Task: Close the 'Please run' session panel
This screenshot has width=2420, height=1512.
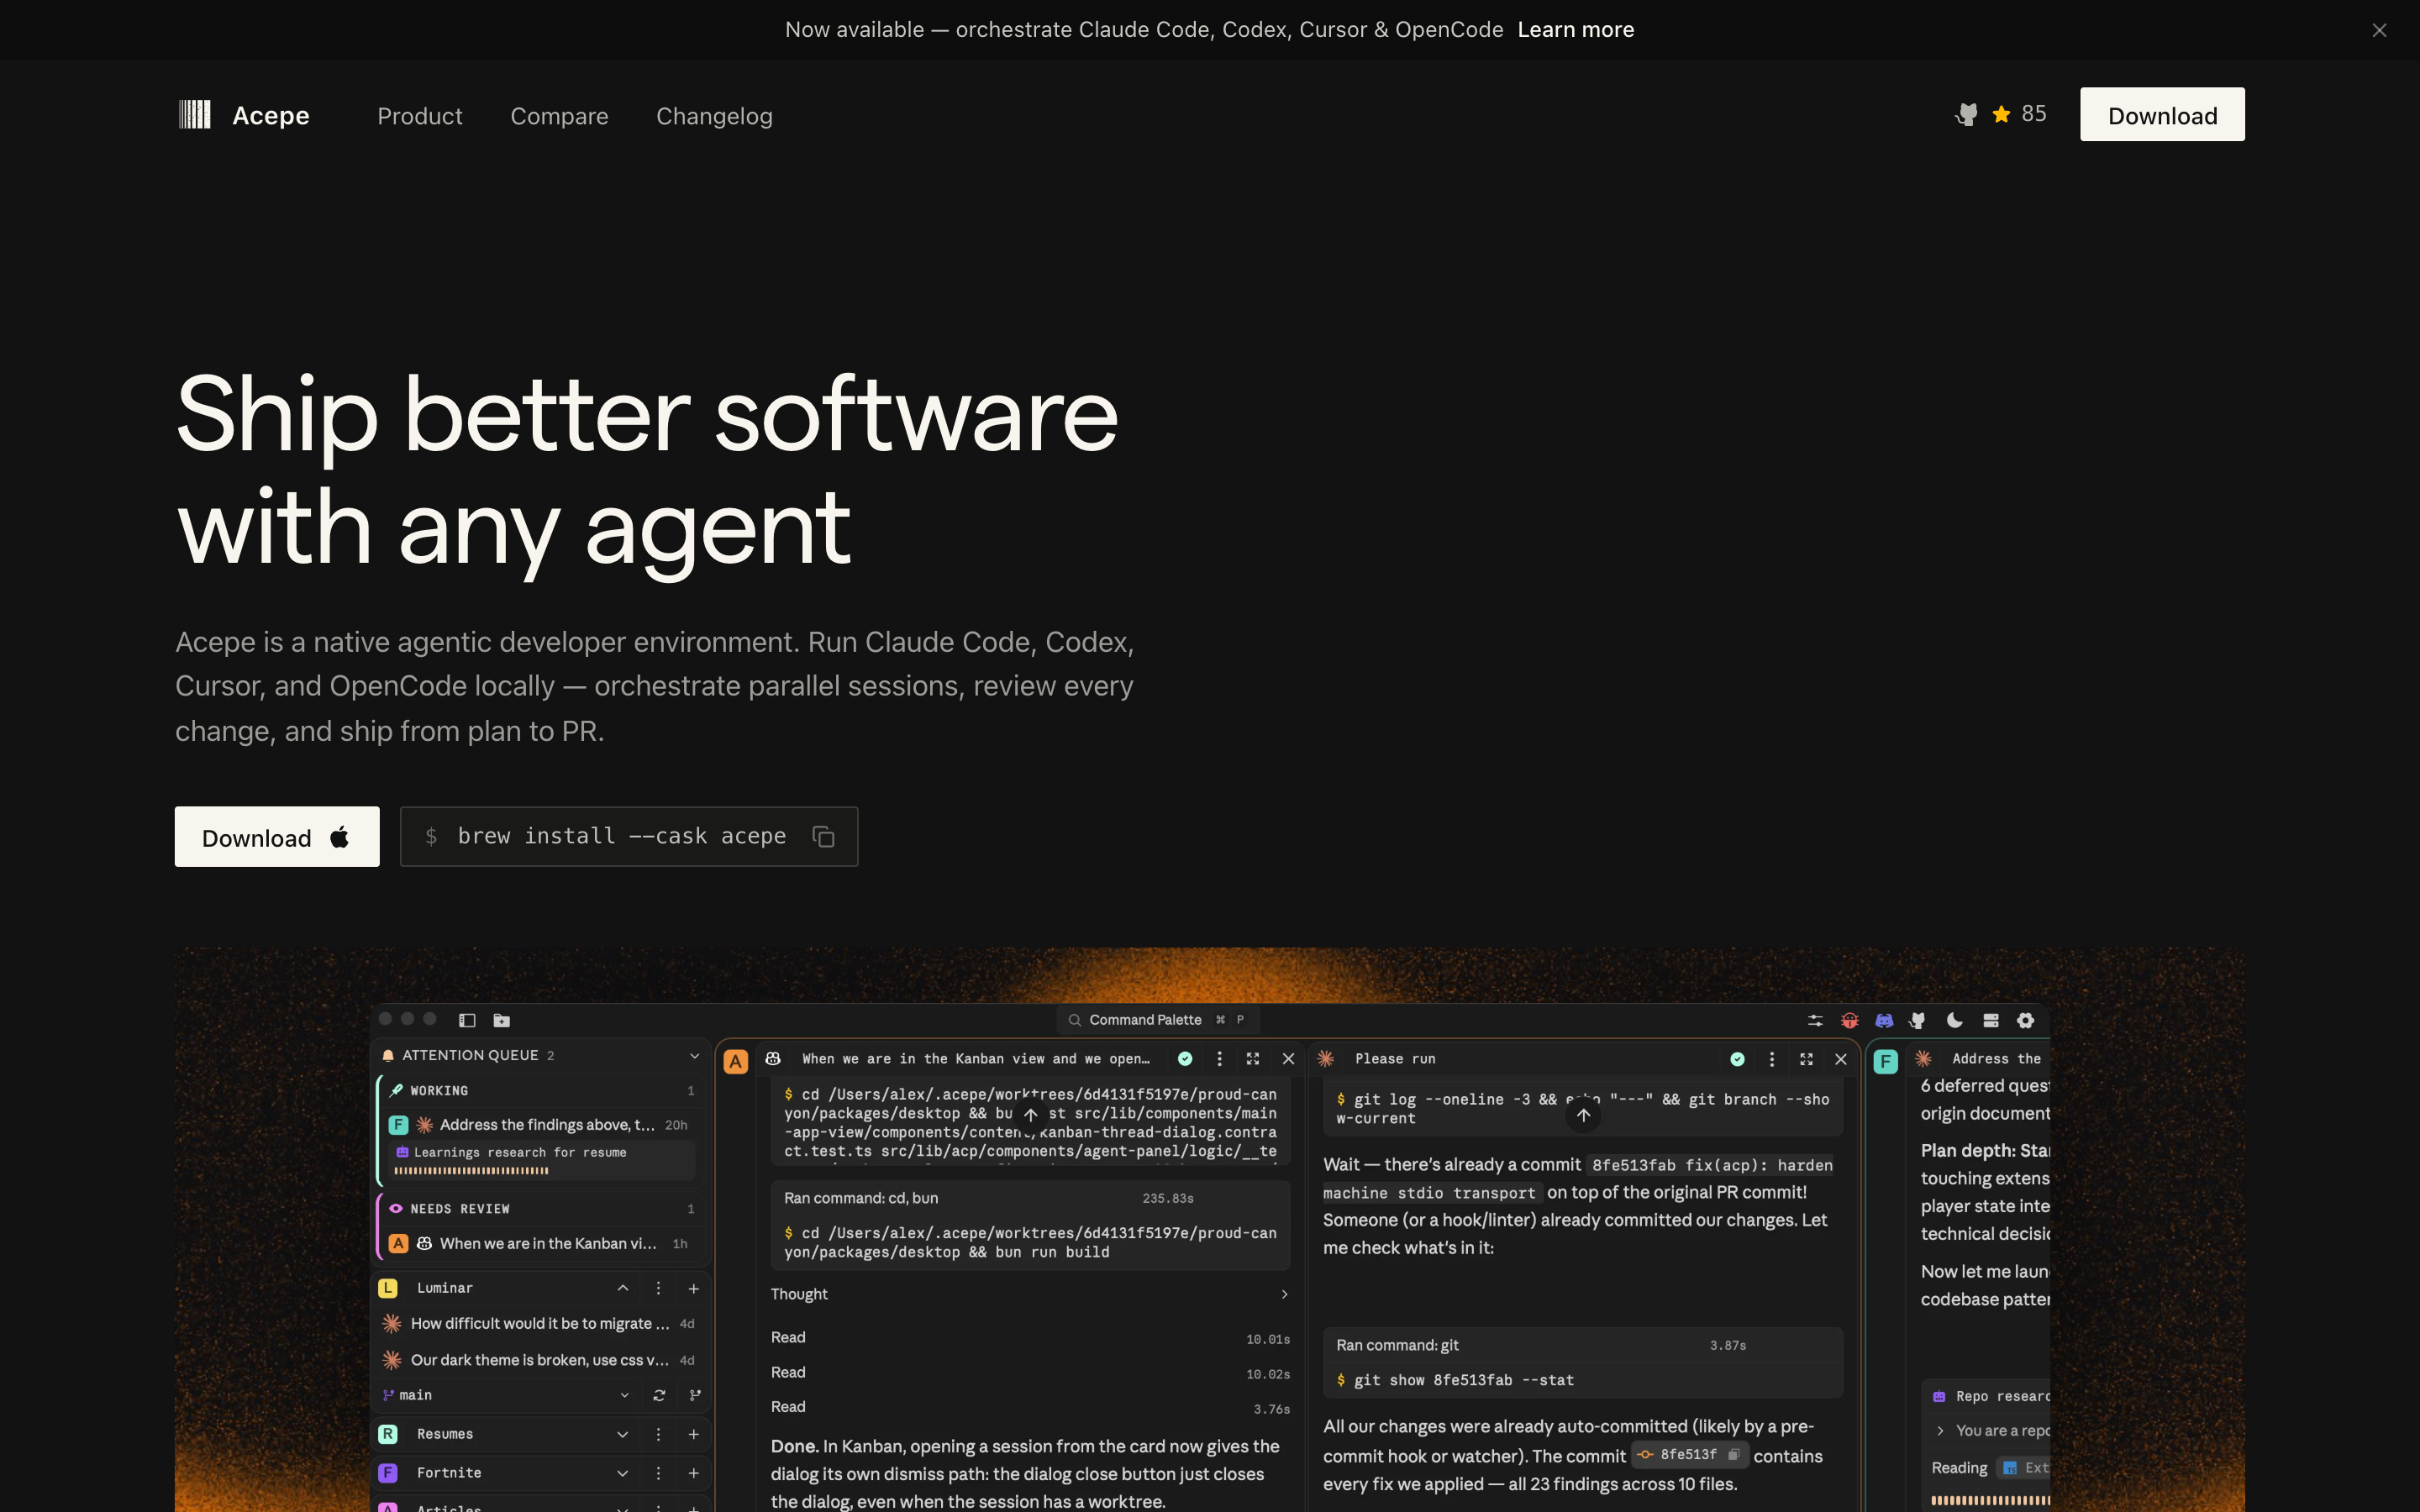Action: [1841, 1058]
